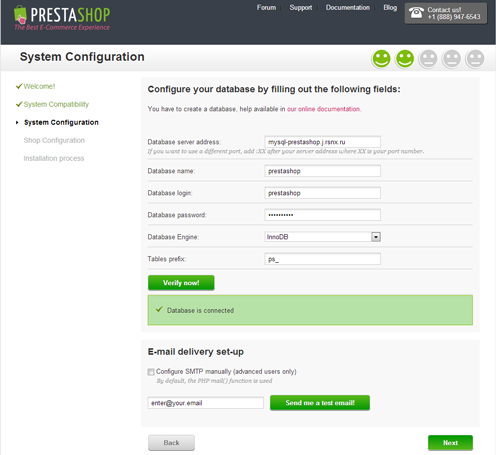Select the InnoDB engine combo box
This screenshot has width=496, height=455.
tap(323, 237)
